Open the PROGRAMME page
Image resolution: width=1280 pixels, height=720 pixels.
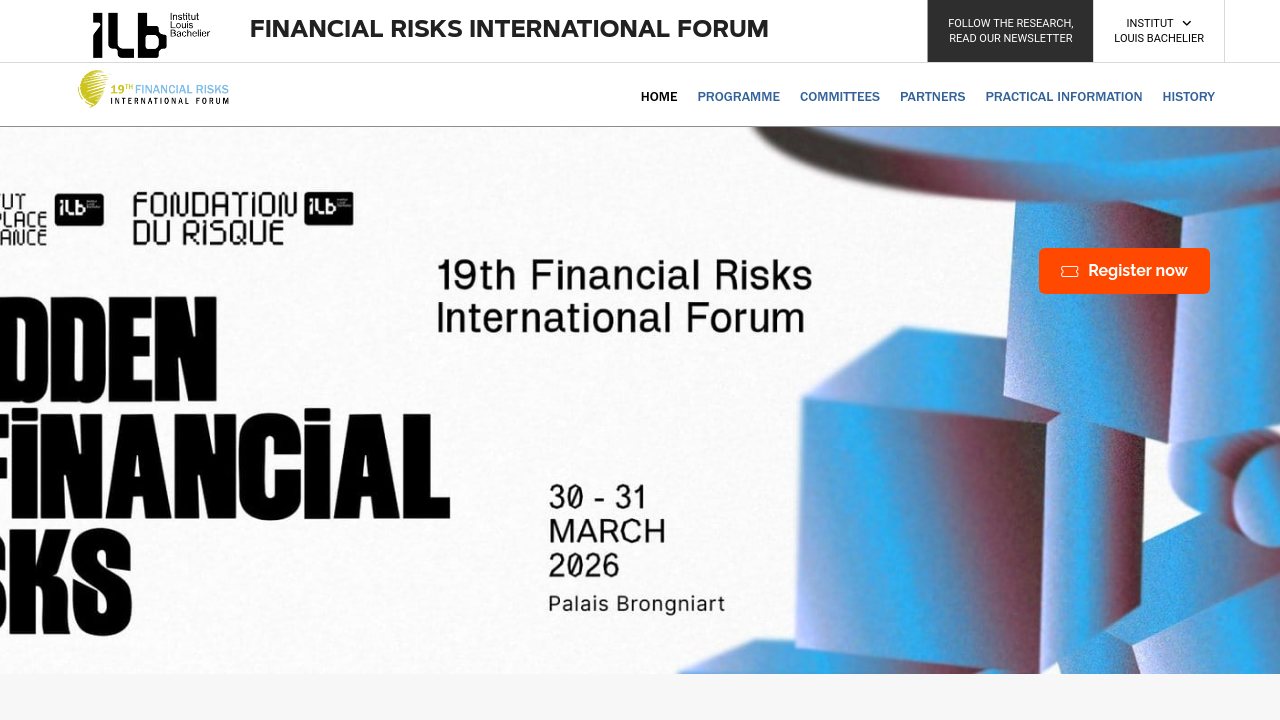739,97
